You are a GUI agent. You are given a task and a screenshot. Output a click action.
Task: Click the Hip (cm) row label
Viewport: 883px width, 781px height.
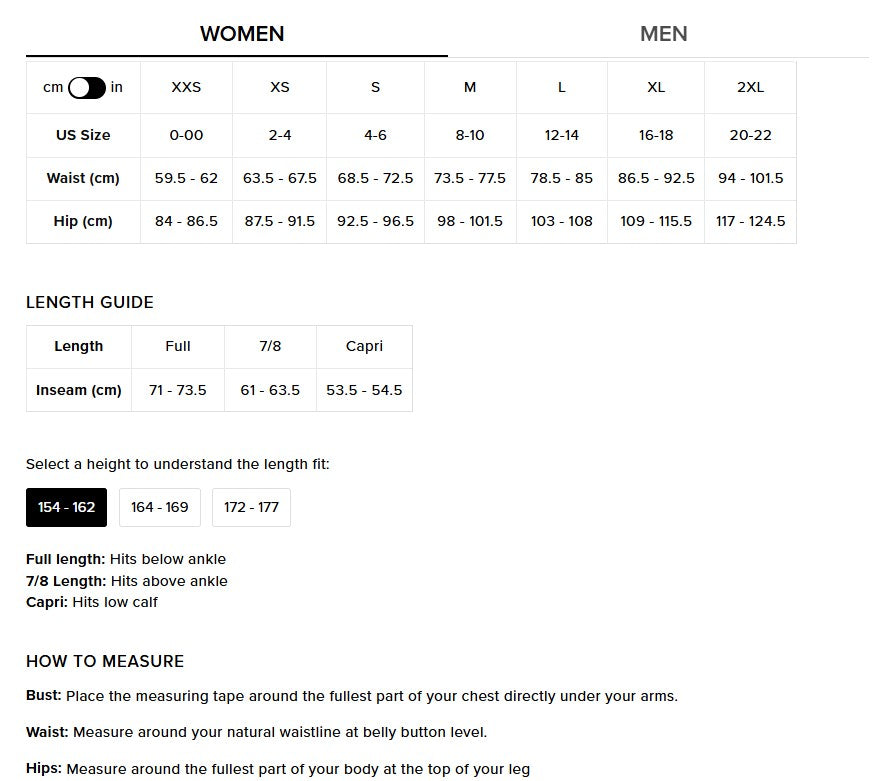coord(83,222)
